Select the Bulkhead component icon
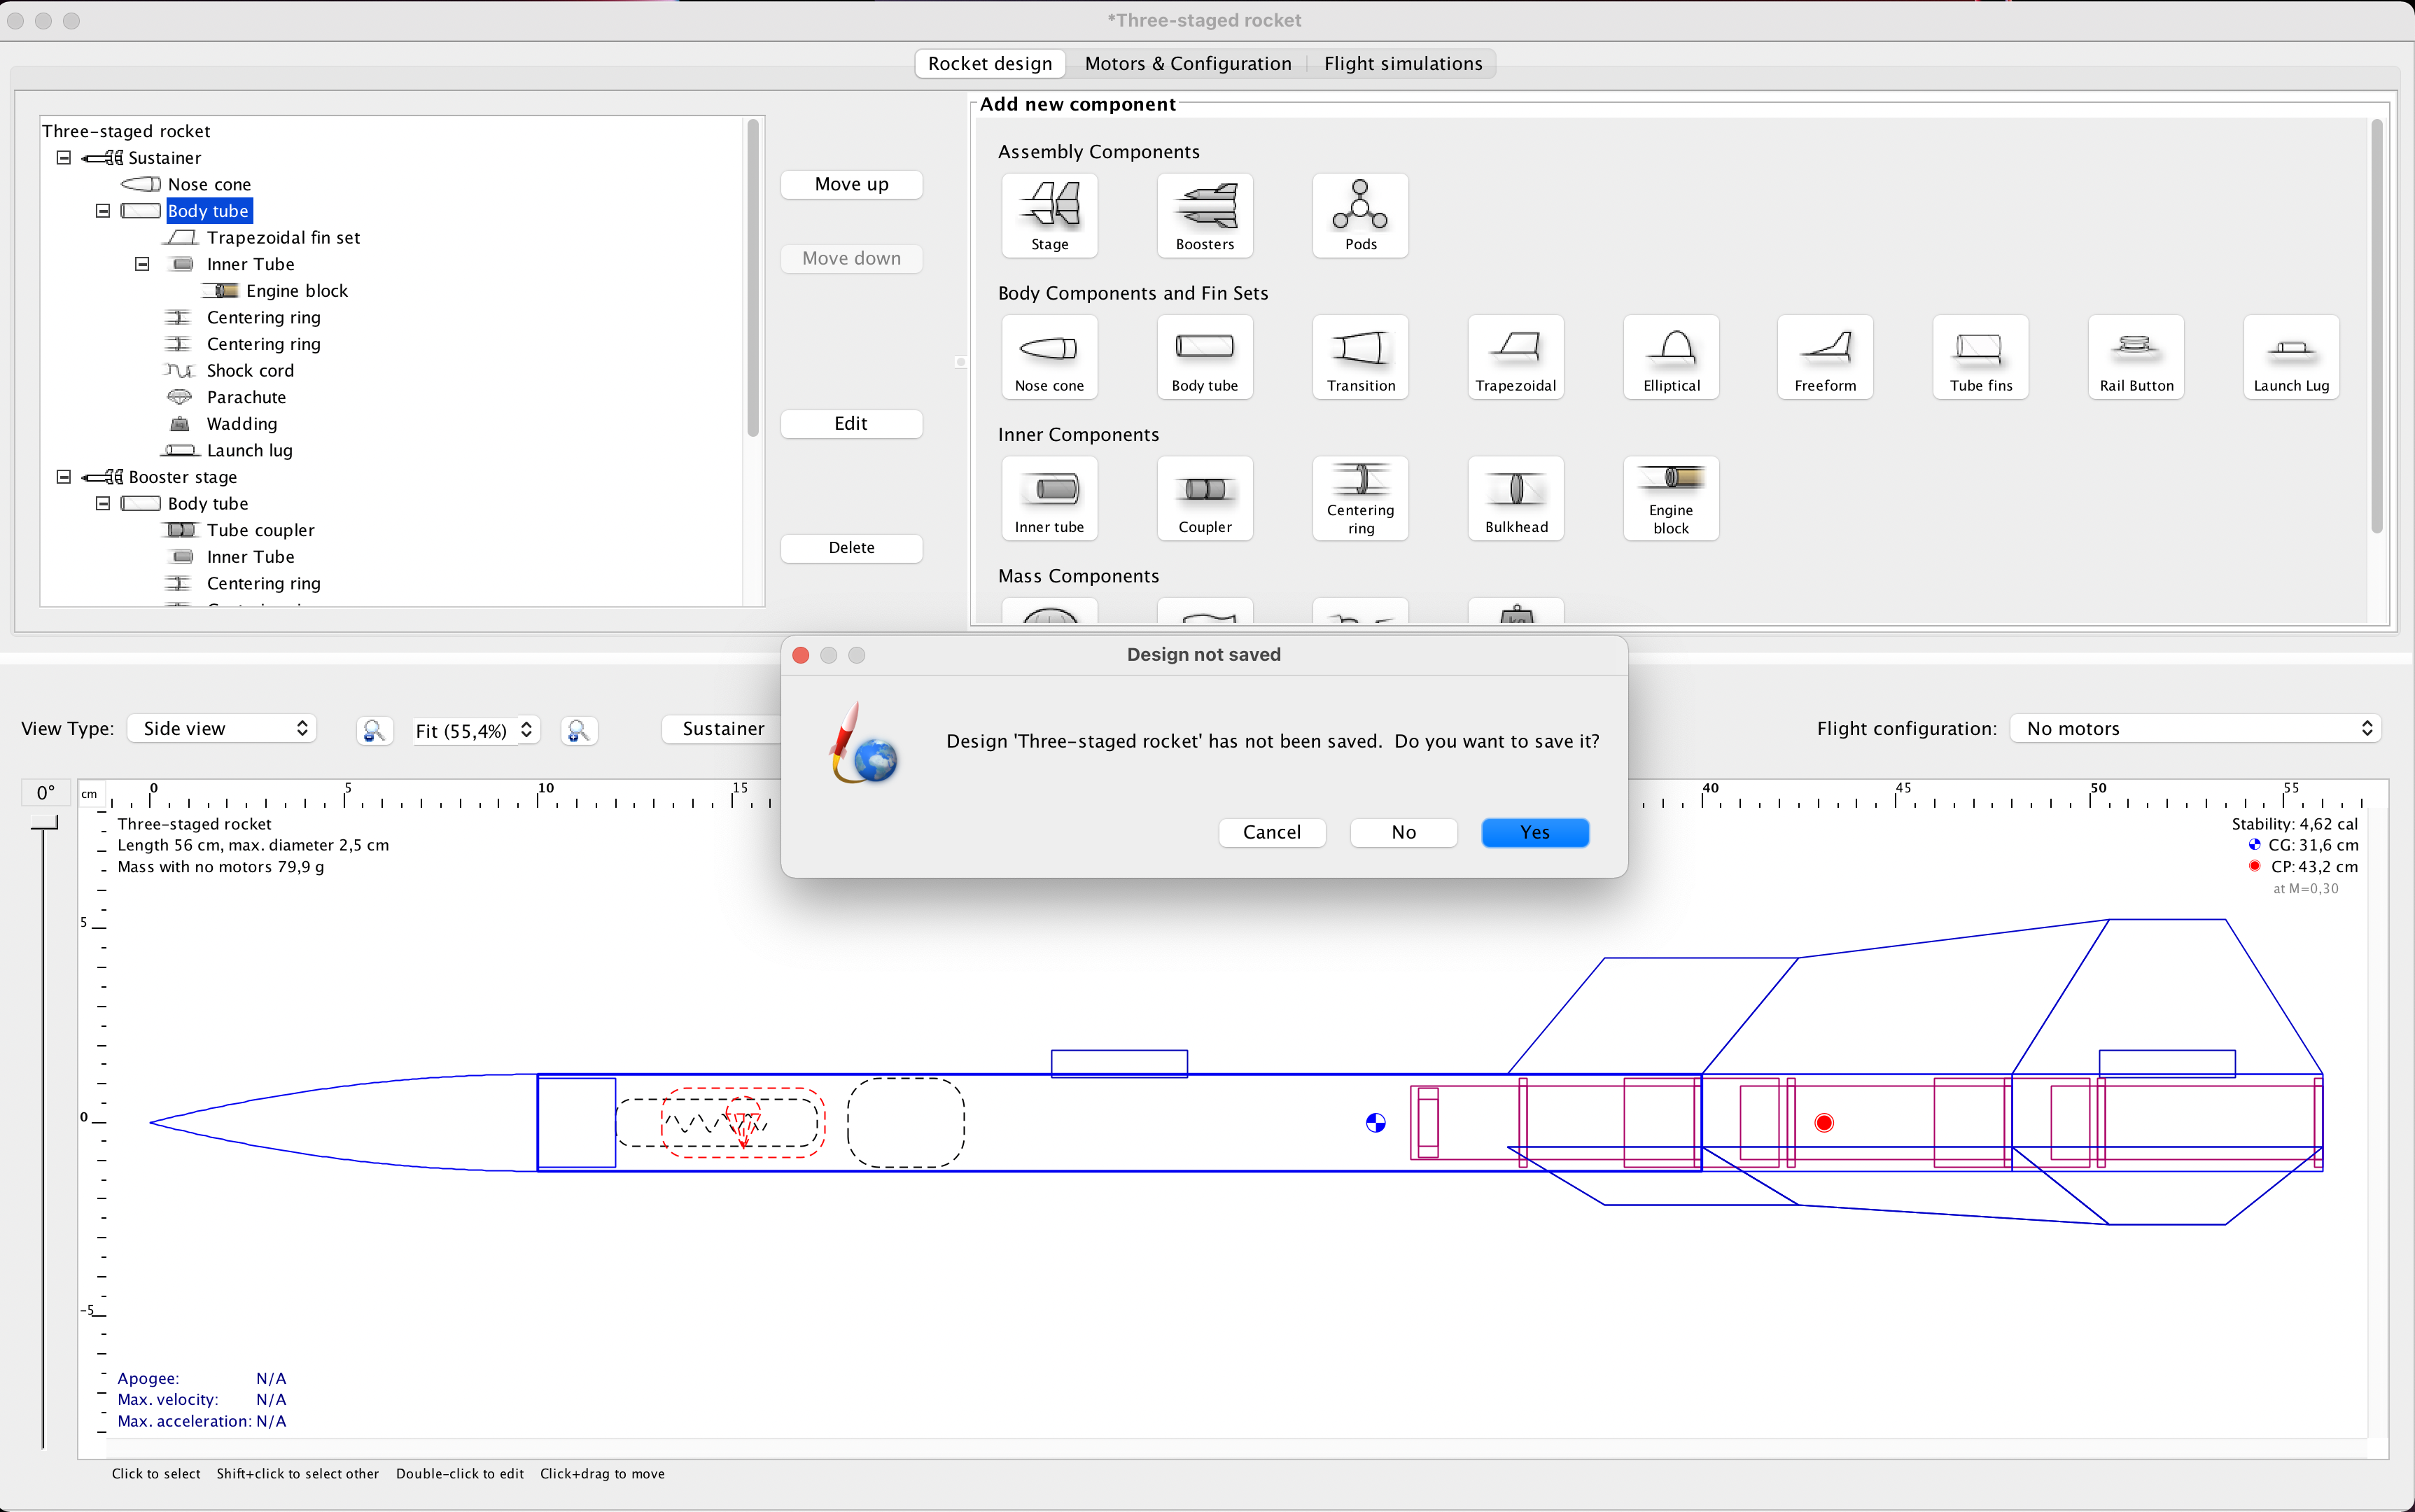 tap(1514, 499)
